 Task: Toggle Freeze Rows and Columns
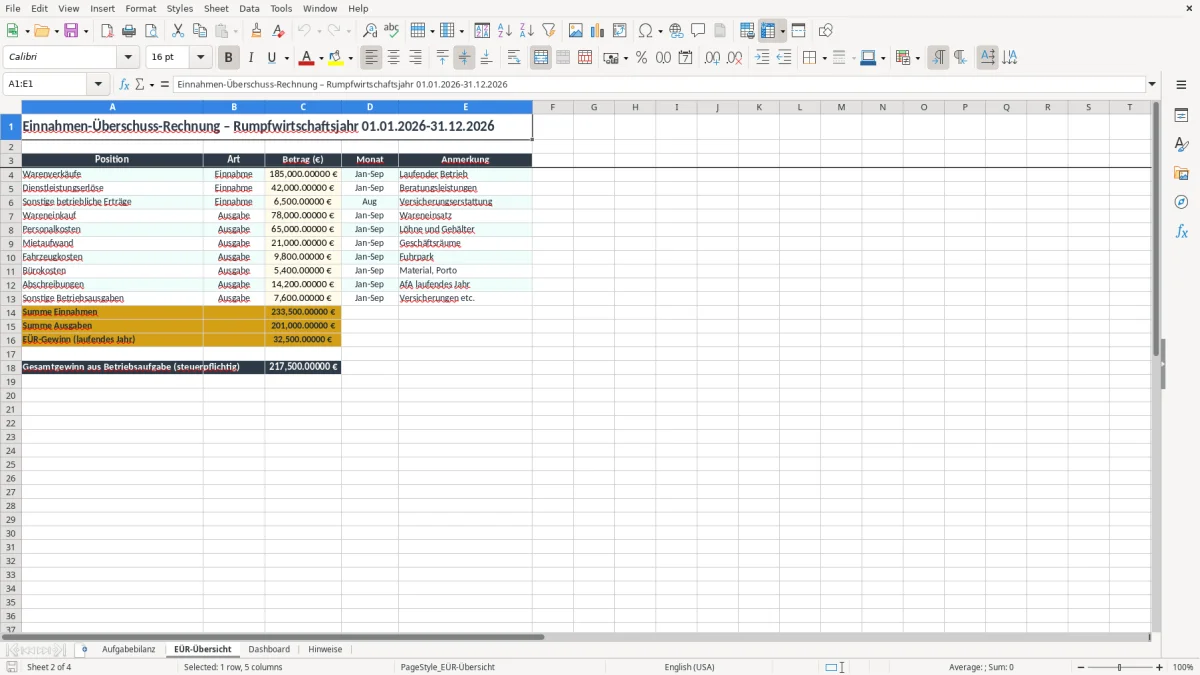[768, 31]
